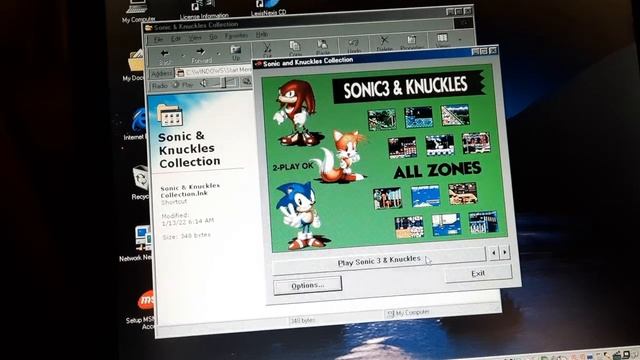Click the Tails character artwork
640x360 pixels.
[341, 157]
